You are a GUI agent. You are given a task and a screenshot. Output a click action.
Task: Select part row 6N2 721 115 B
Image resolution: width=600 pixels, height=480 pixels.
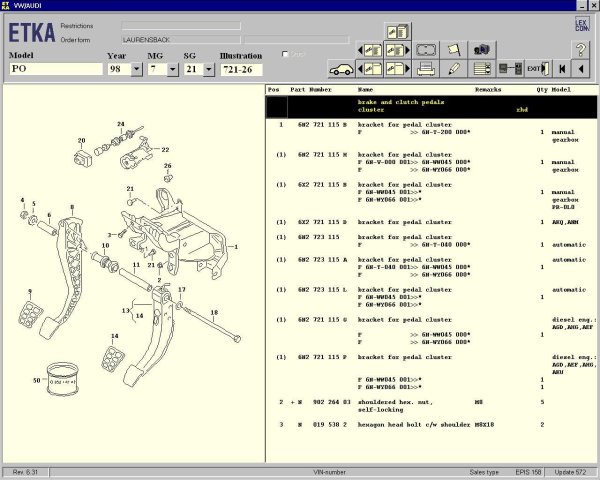coord(431,132)
